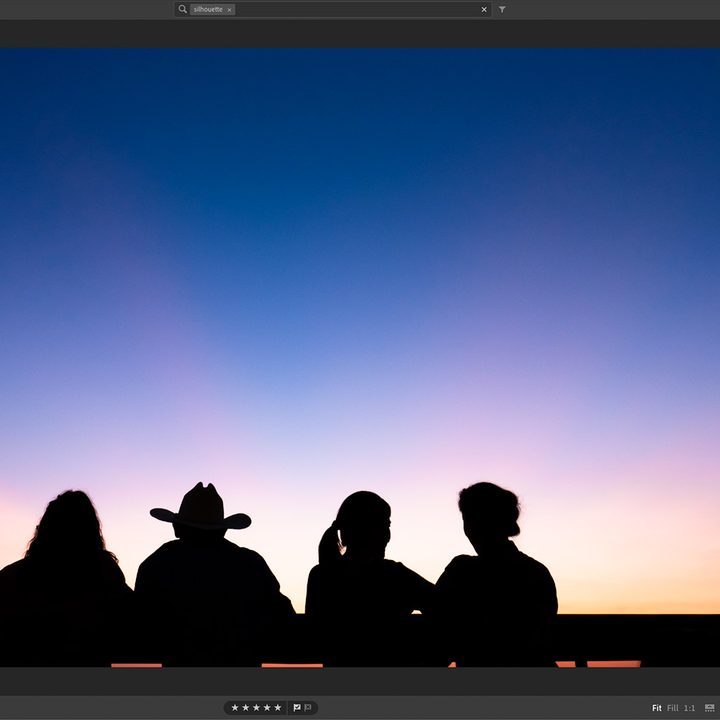Remove the 'silhouette' search tag
720x720 pixels.
pyautogui.click(x=229, y=10)
